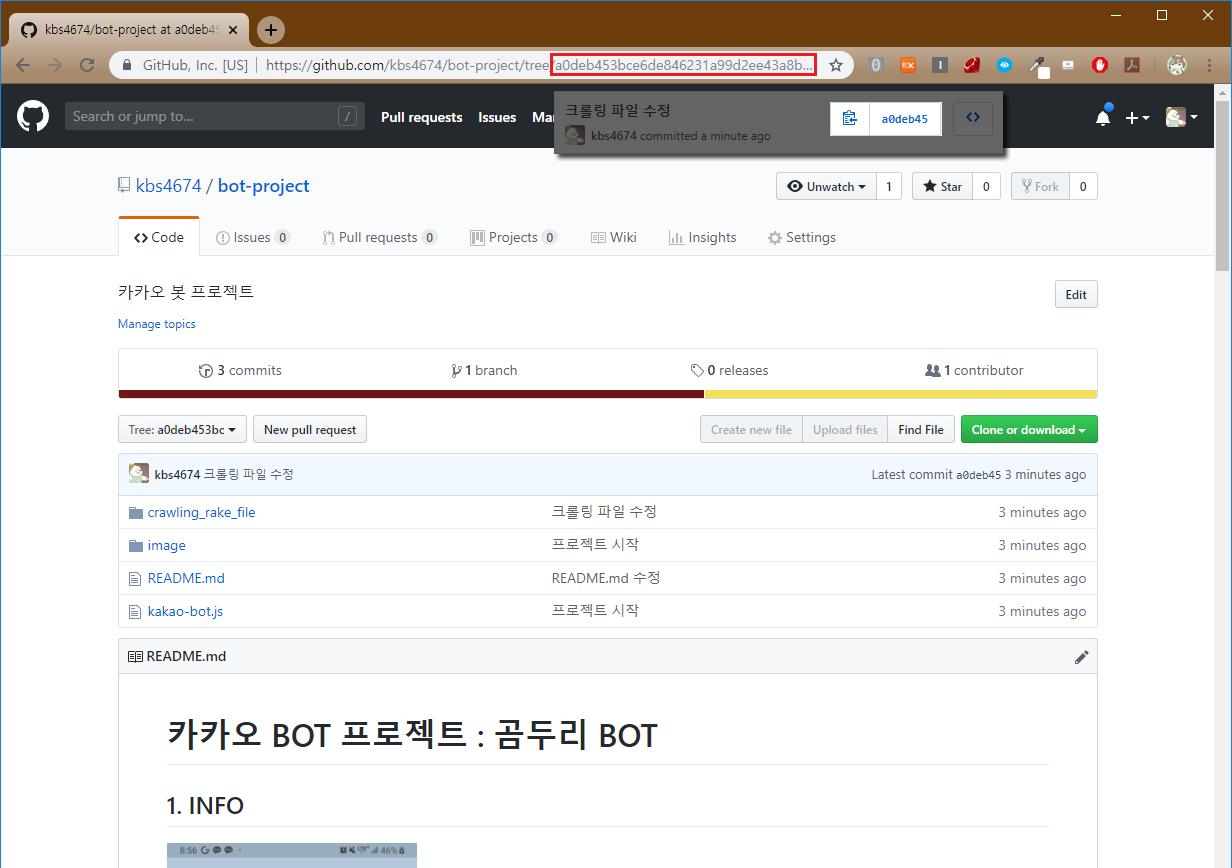Click Create new file button
This screenshot has width=1232, height=868.
point(751,430)
